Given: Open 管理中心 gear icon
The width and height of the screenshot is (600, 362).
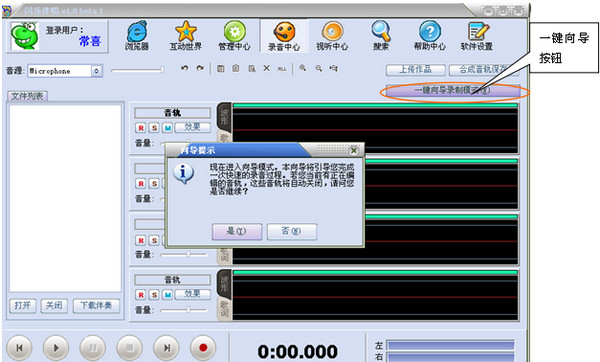Looking at the screenshot, I should (234, 36).
